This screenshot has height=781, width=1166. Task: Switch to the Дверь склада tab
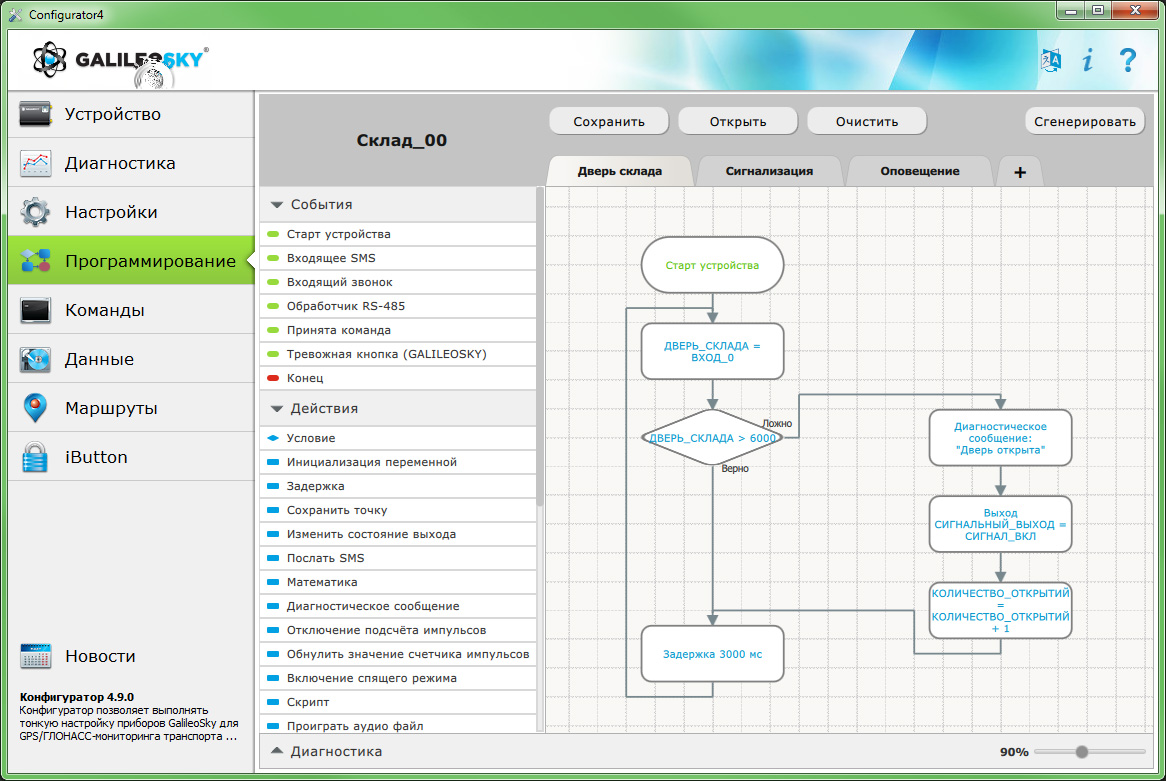pos(619,171)
